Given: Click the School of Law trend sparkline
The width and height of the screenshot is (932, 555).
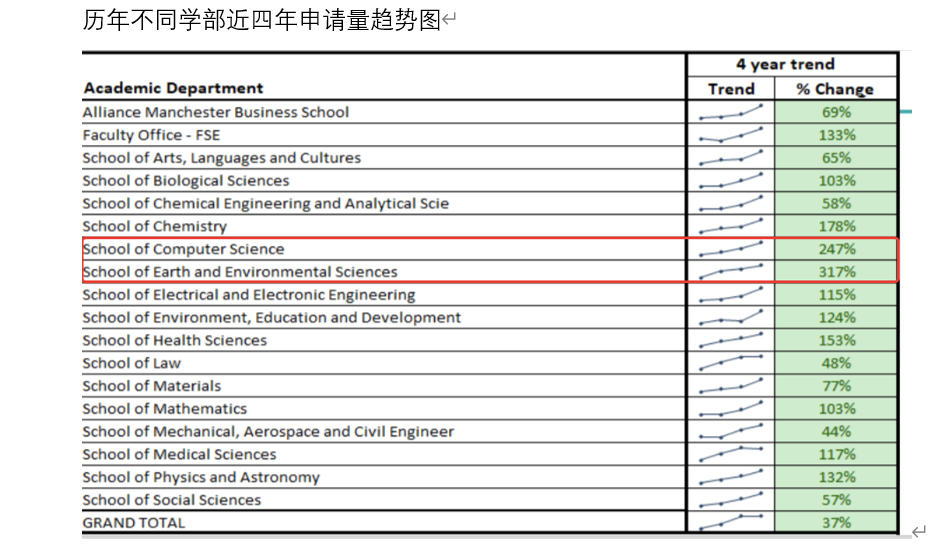Looking at the screenshot, I should (x=731, y=362).
